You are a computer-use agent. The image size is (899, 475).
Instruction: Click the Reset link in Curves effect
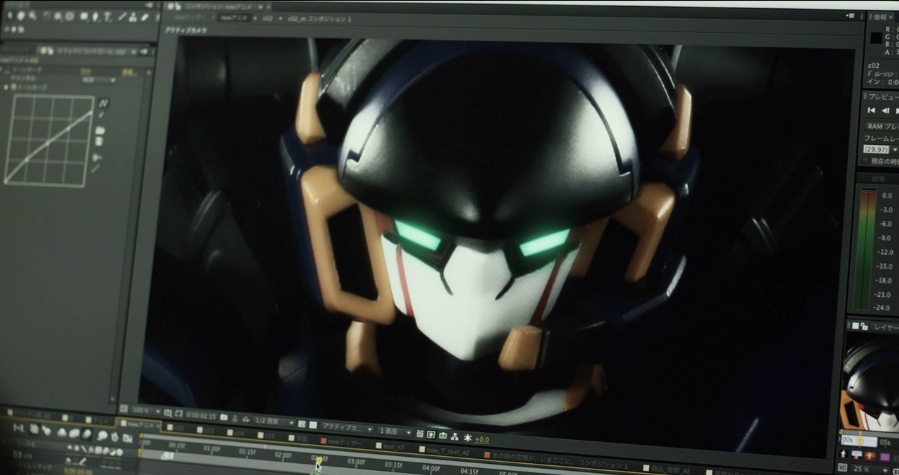coord(84,72)
